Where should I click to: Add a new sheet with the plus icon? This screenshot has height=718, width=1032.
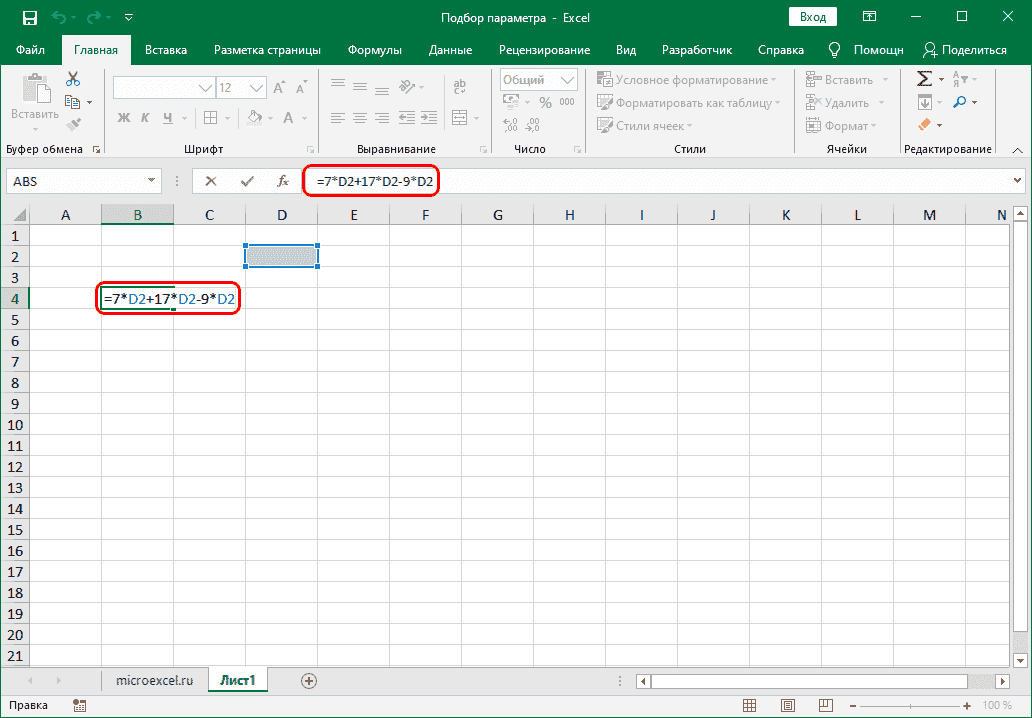tap(309, 680)
